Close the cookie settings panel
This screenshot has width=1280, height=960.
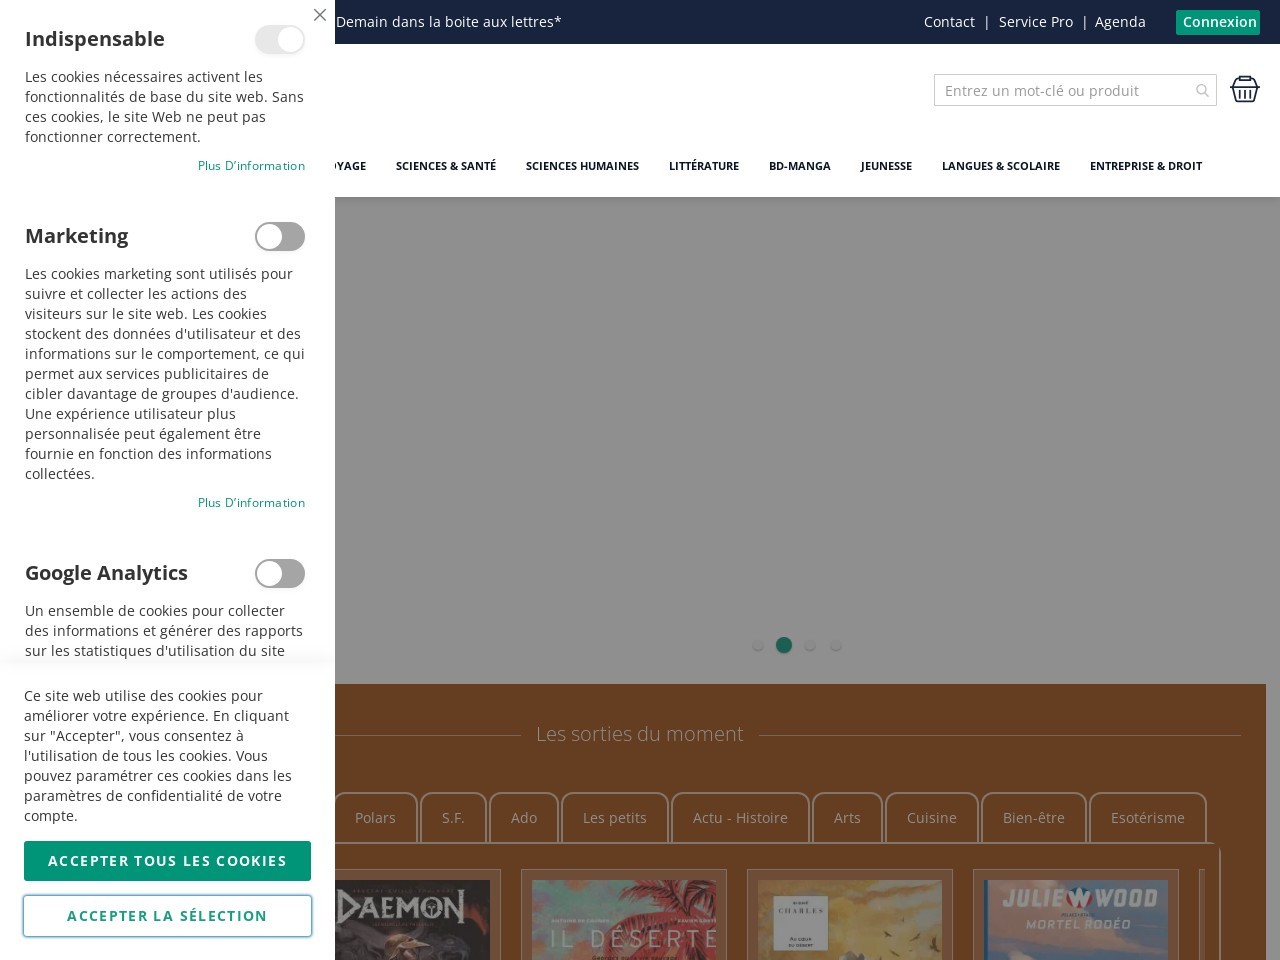click(x=320, y=15)
